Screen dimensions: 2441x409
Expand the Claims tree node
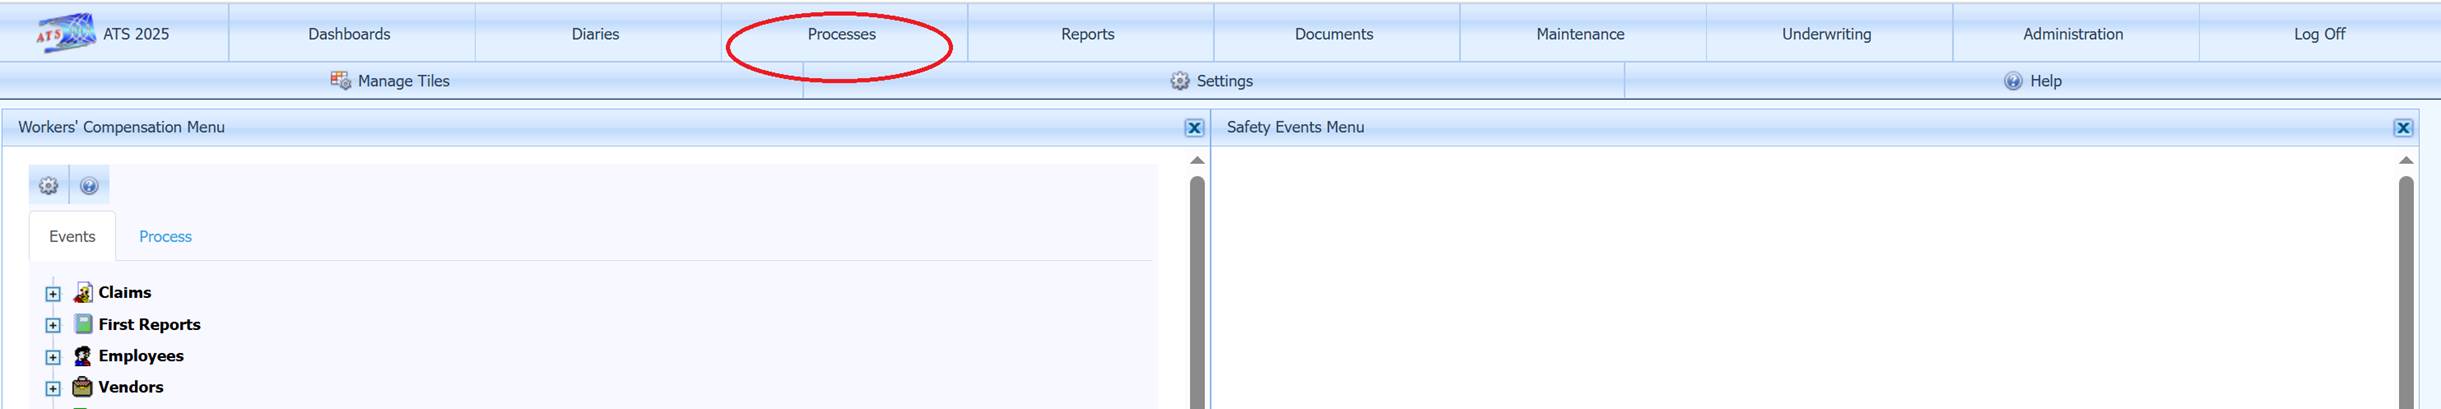[x=53, y=294]
